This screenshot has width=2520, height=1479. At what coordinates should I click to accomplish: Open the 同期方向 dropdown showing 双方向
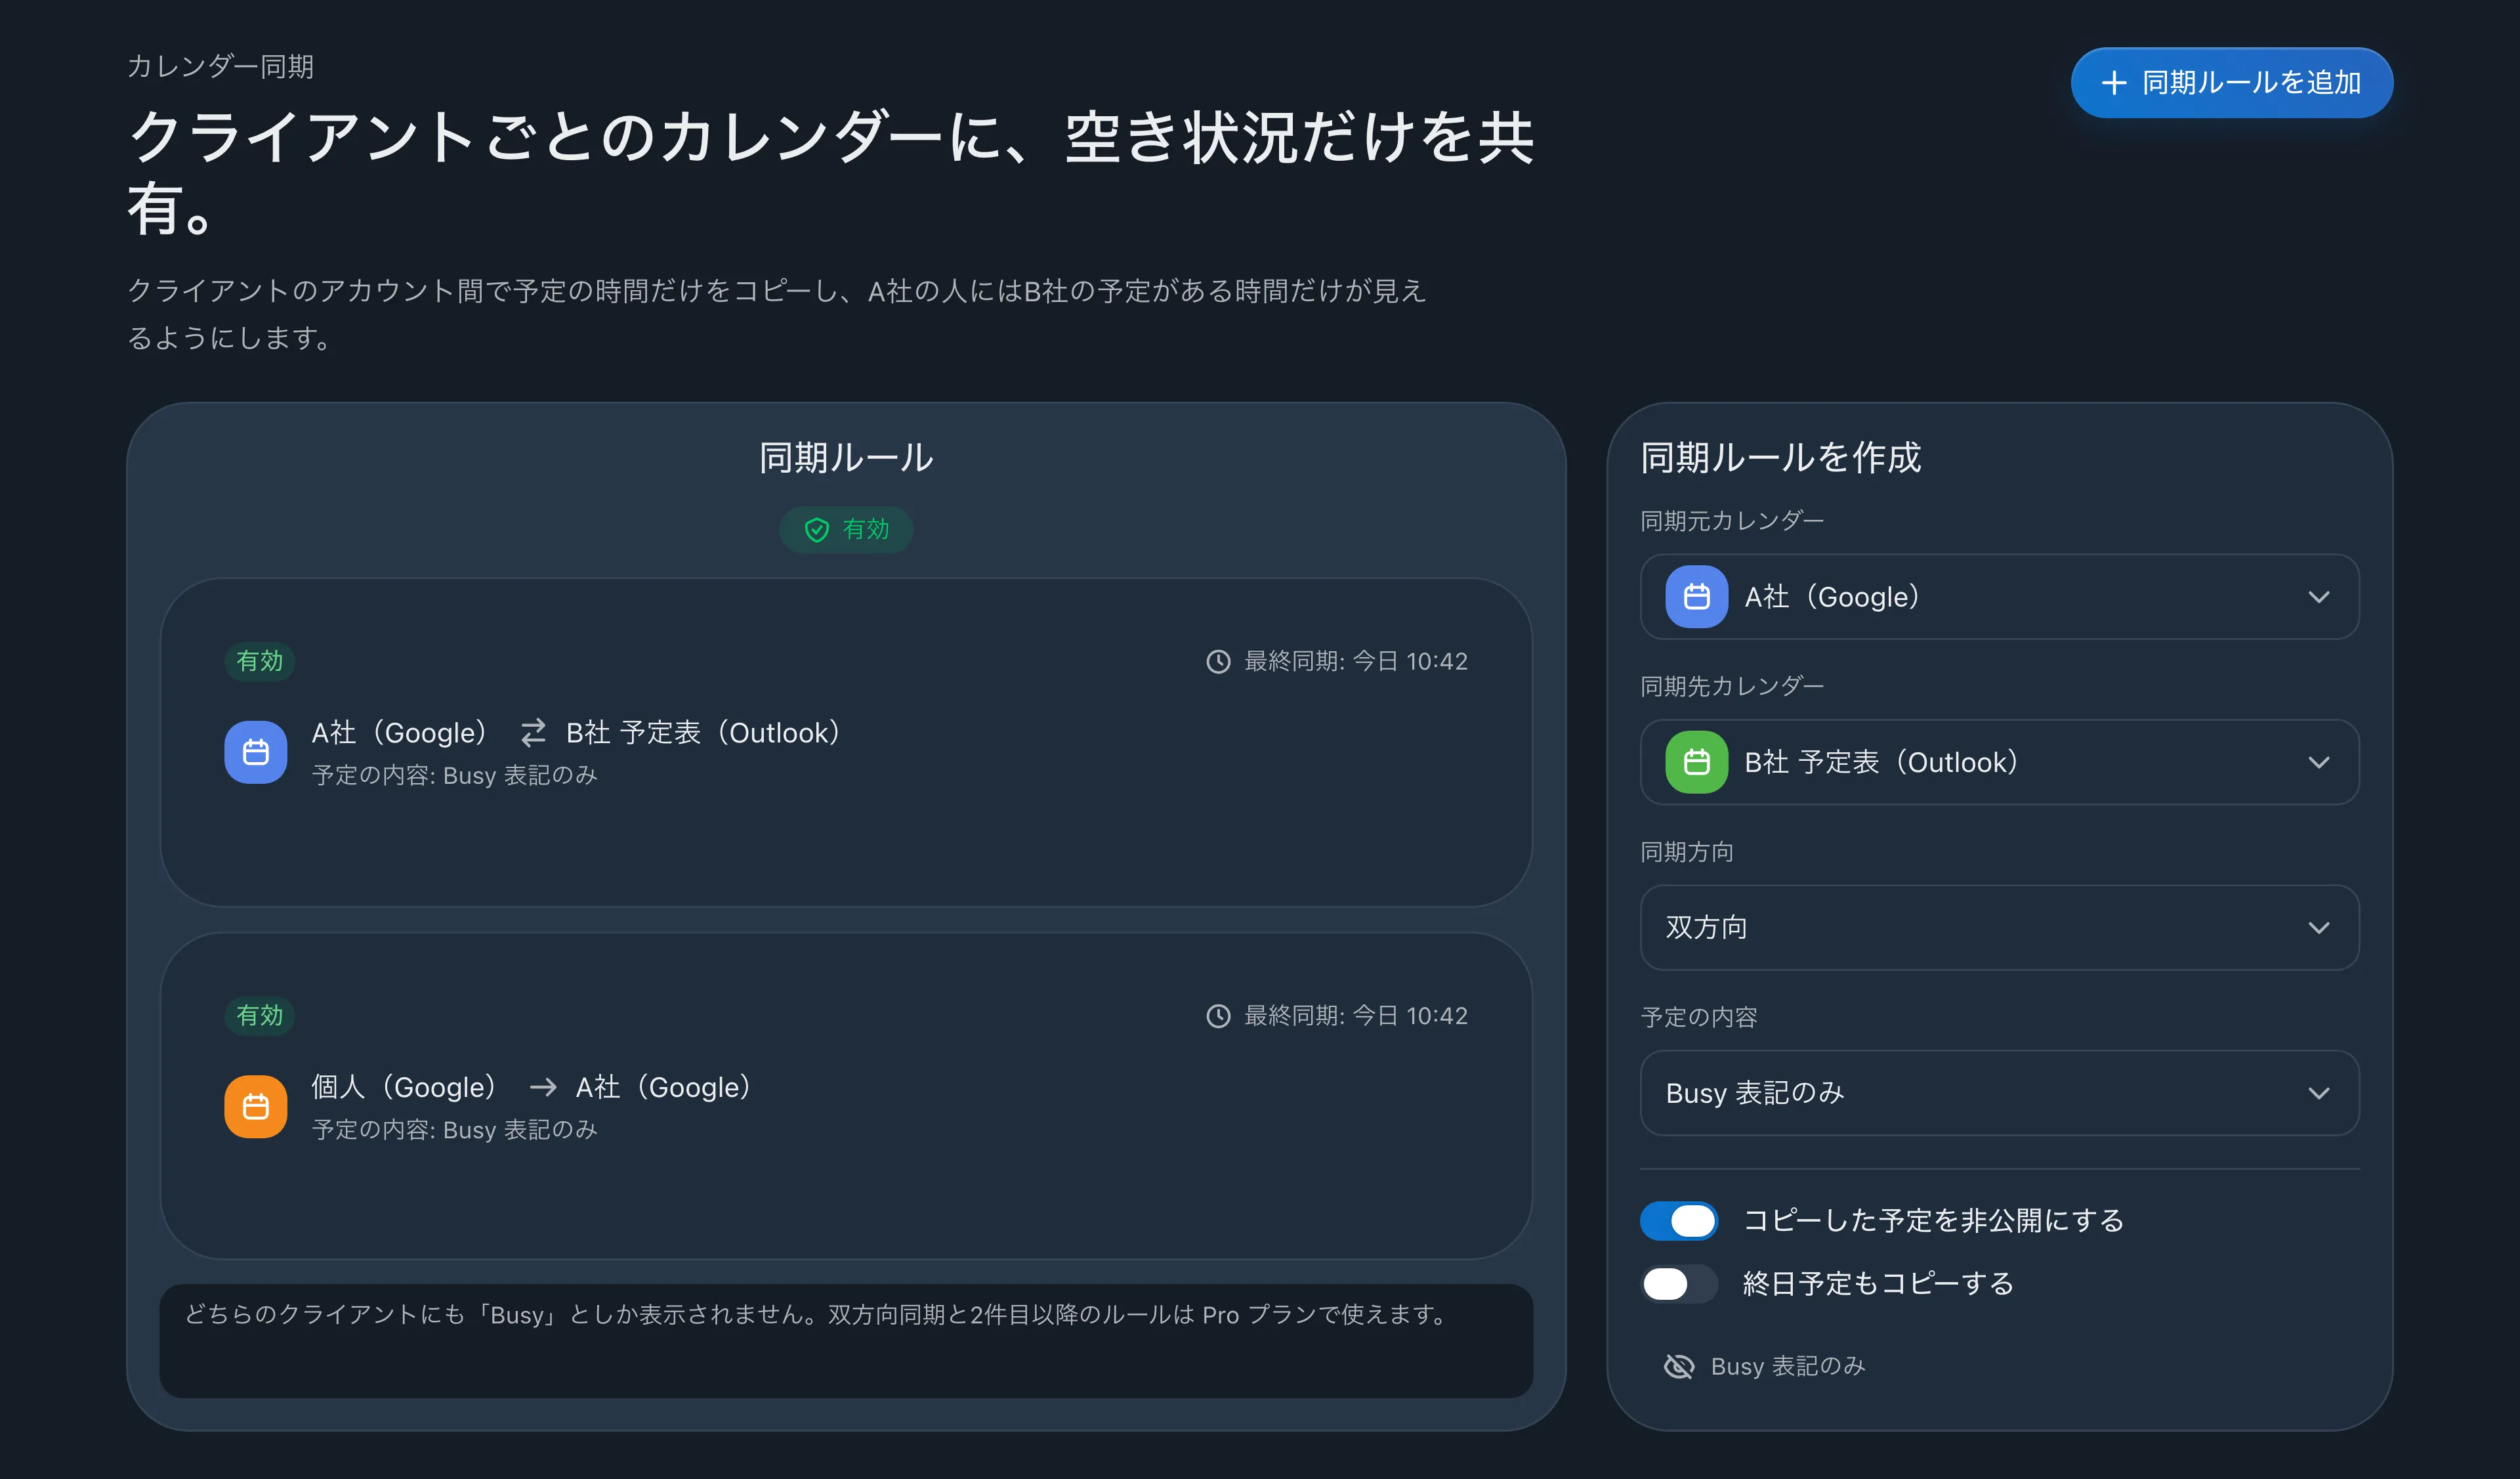click(x=1999, y=927)
